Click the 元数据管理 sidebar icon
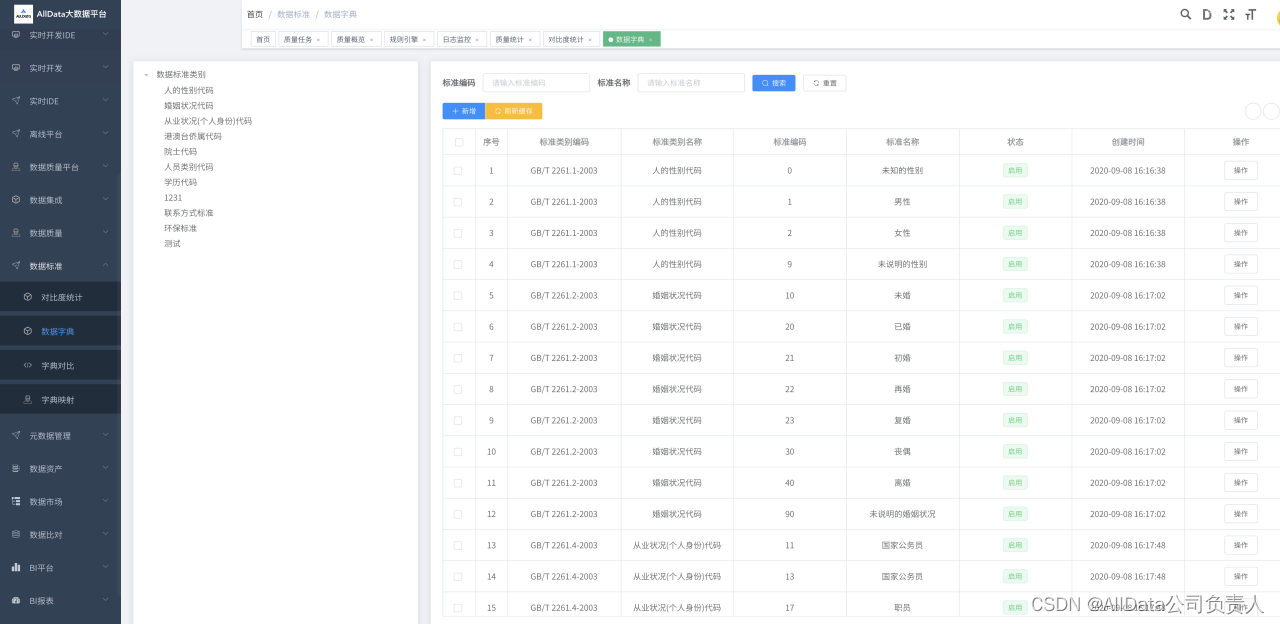This screenshot has height=624, width=1280. coord(16,436)
